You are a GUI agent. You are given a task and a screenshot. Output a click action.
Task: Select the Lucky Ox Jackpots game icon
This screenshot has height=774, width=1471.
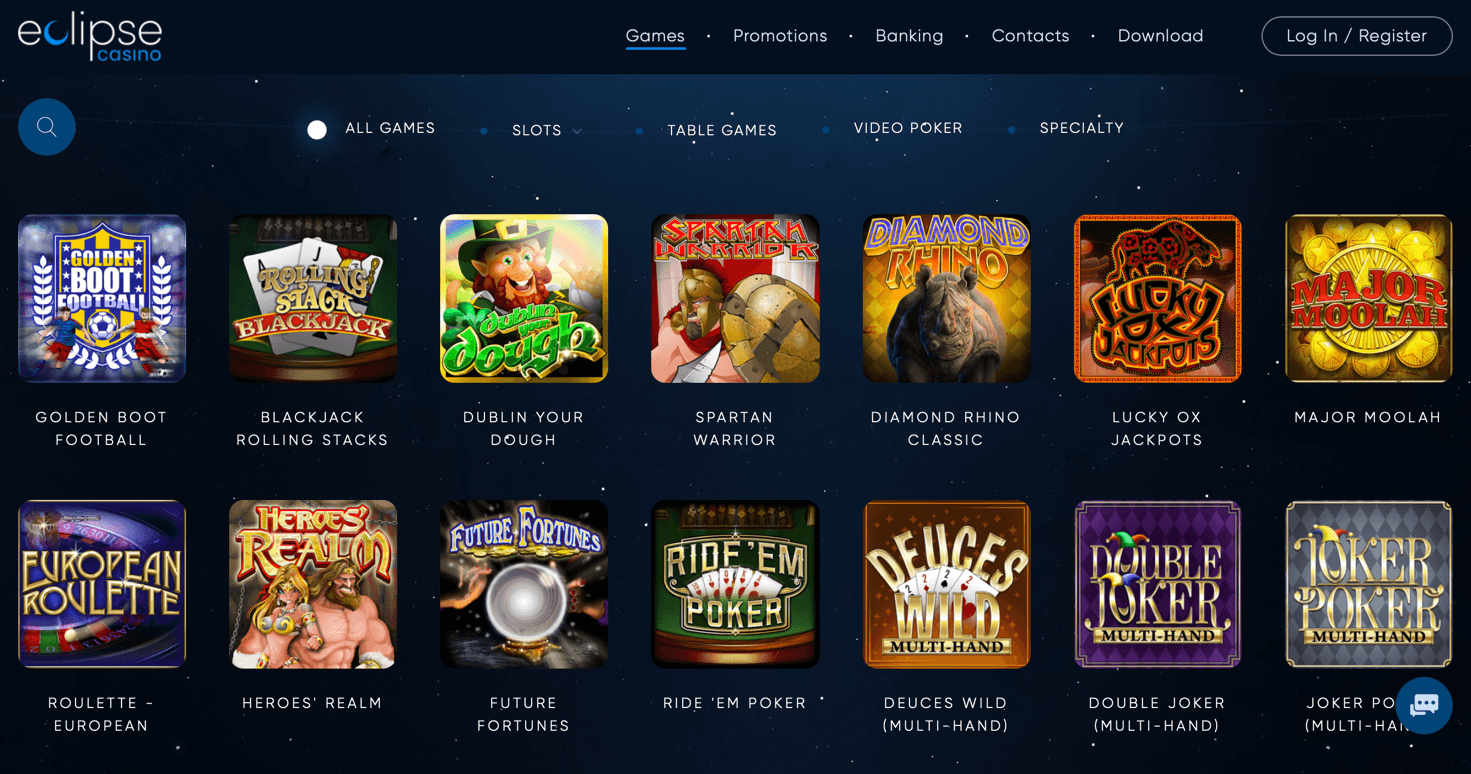[1157, 298]
